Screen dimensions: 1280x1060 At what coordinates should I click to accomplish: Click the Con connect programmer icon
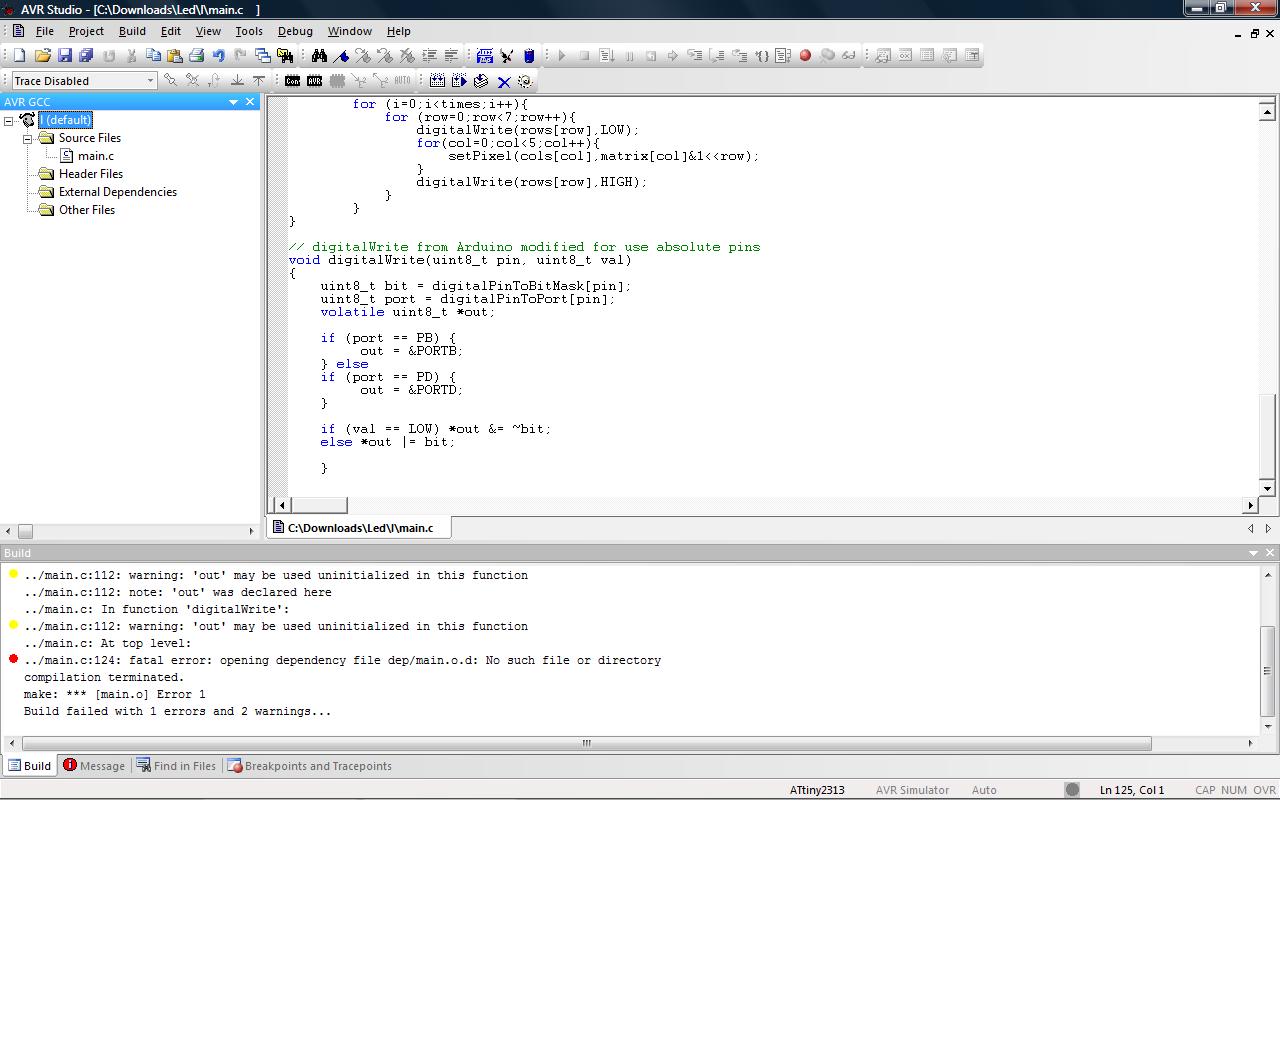coord(292,81)
